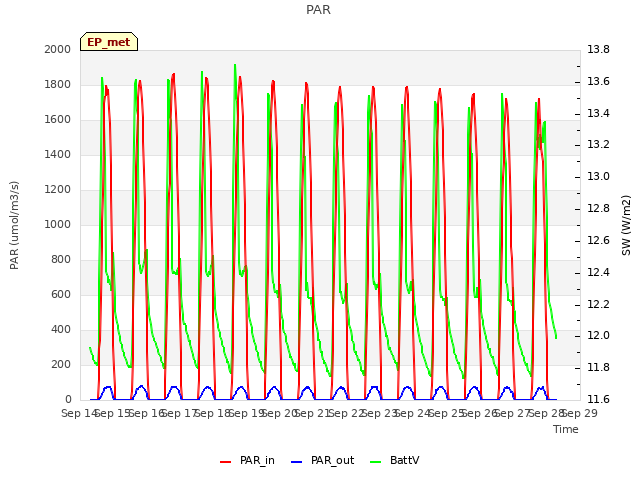Click the 13.2 right axis tick label
Screen dimensions: 640x480
(598, 144)
